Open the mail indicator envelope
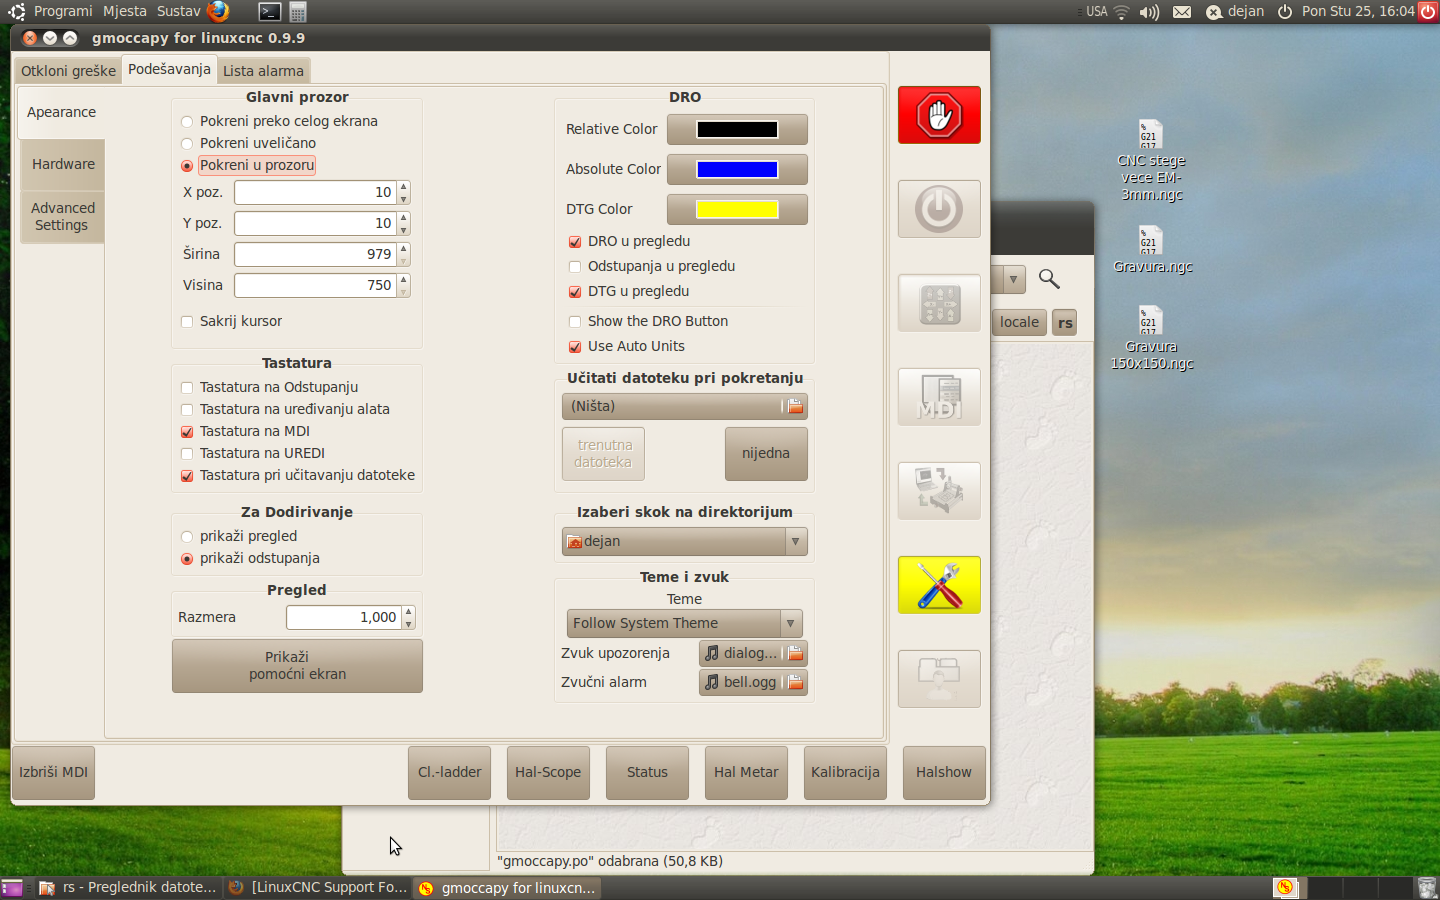Image resolution: width=1440 pixels, height=900 pixels. coord(1182,12)
